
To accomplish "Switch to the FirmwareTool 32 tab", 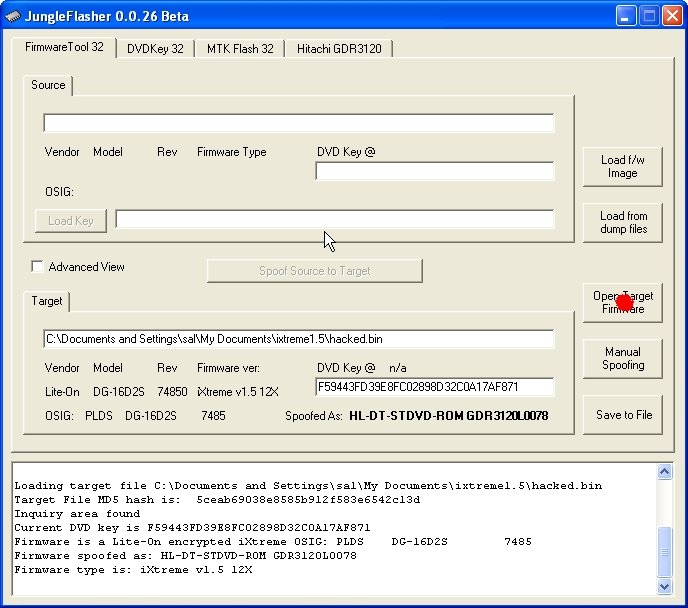I will coord(64,47).
